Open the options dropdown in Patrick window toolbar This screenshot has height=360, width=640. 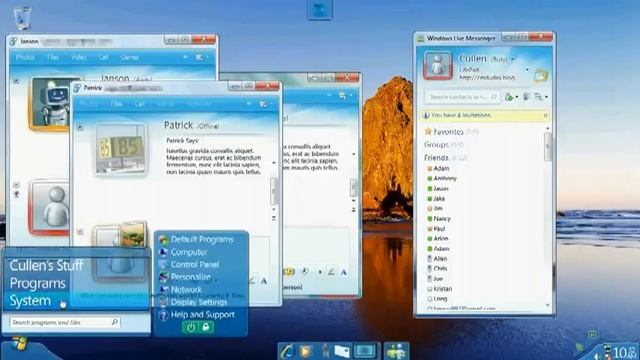tap(265, 104)
